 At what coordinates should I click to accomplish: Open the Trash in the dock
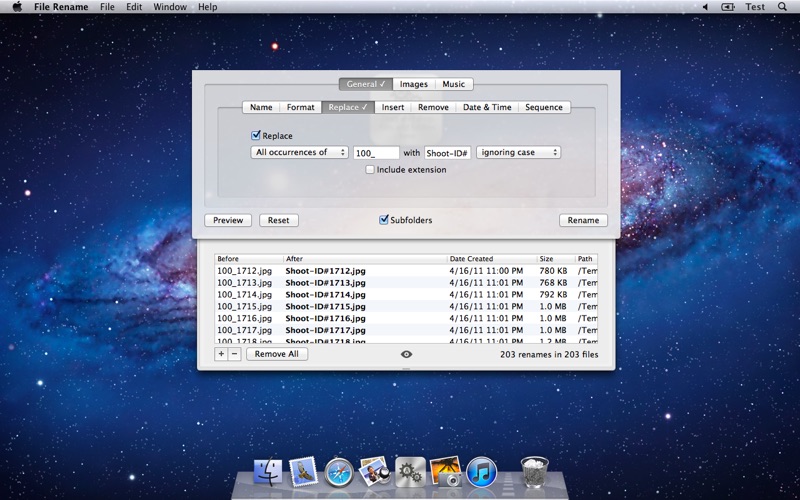(534, 471)
